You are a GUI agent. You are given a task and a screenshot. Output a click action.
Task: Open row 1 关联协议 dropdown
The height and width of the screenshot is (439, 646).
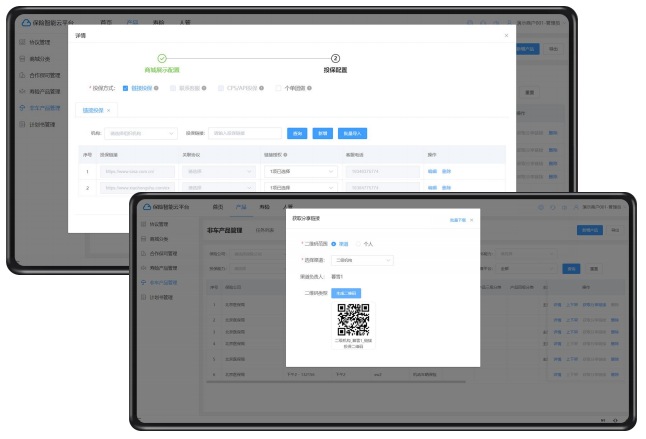(x=219, y=171)
